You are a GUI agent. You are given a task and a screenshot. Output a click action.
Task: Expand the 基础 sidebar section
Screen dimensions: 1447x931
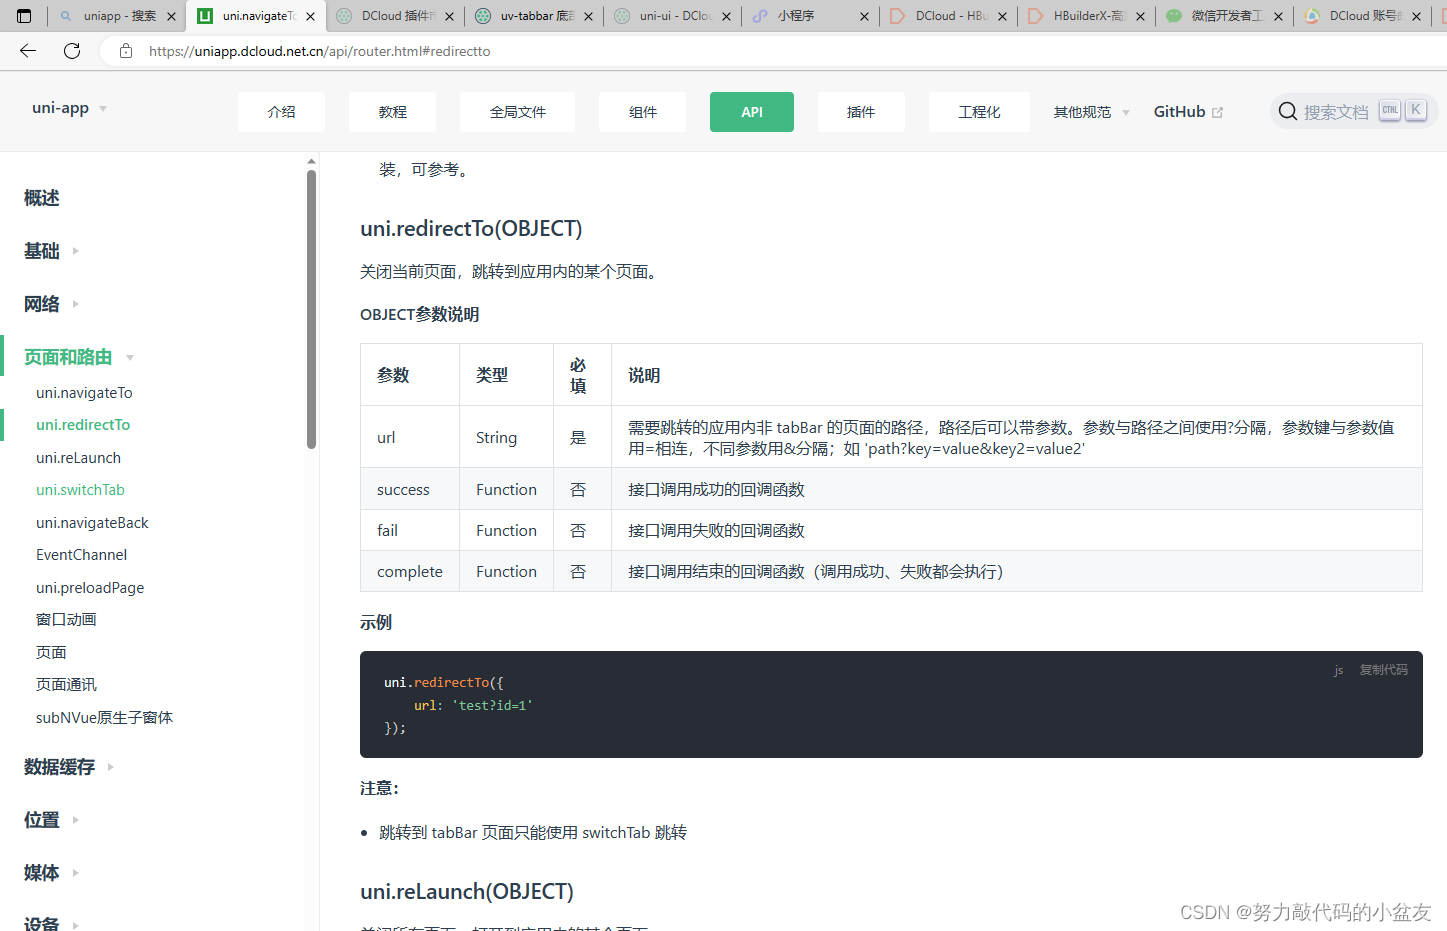[75, 251]
